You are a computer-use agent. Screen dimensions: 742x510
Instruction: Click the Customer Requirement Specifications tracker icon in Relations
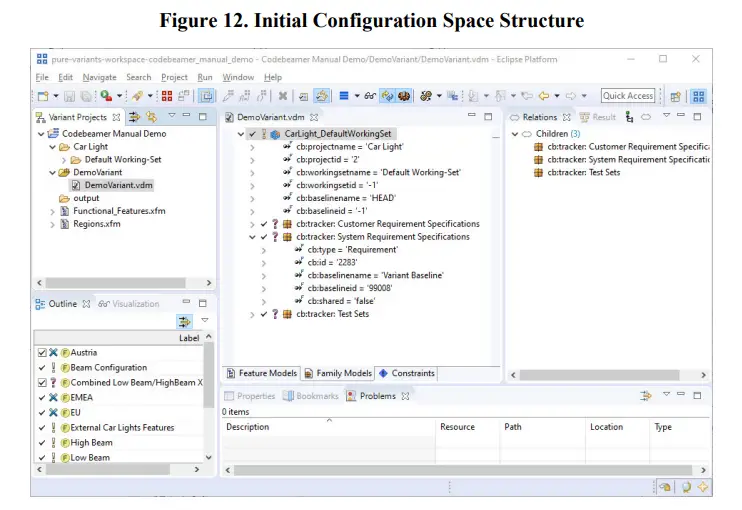click(x=539, y=147)
